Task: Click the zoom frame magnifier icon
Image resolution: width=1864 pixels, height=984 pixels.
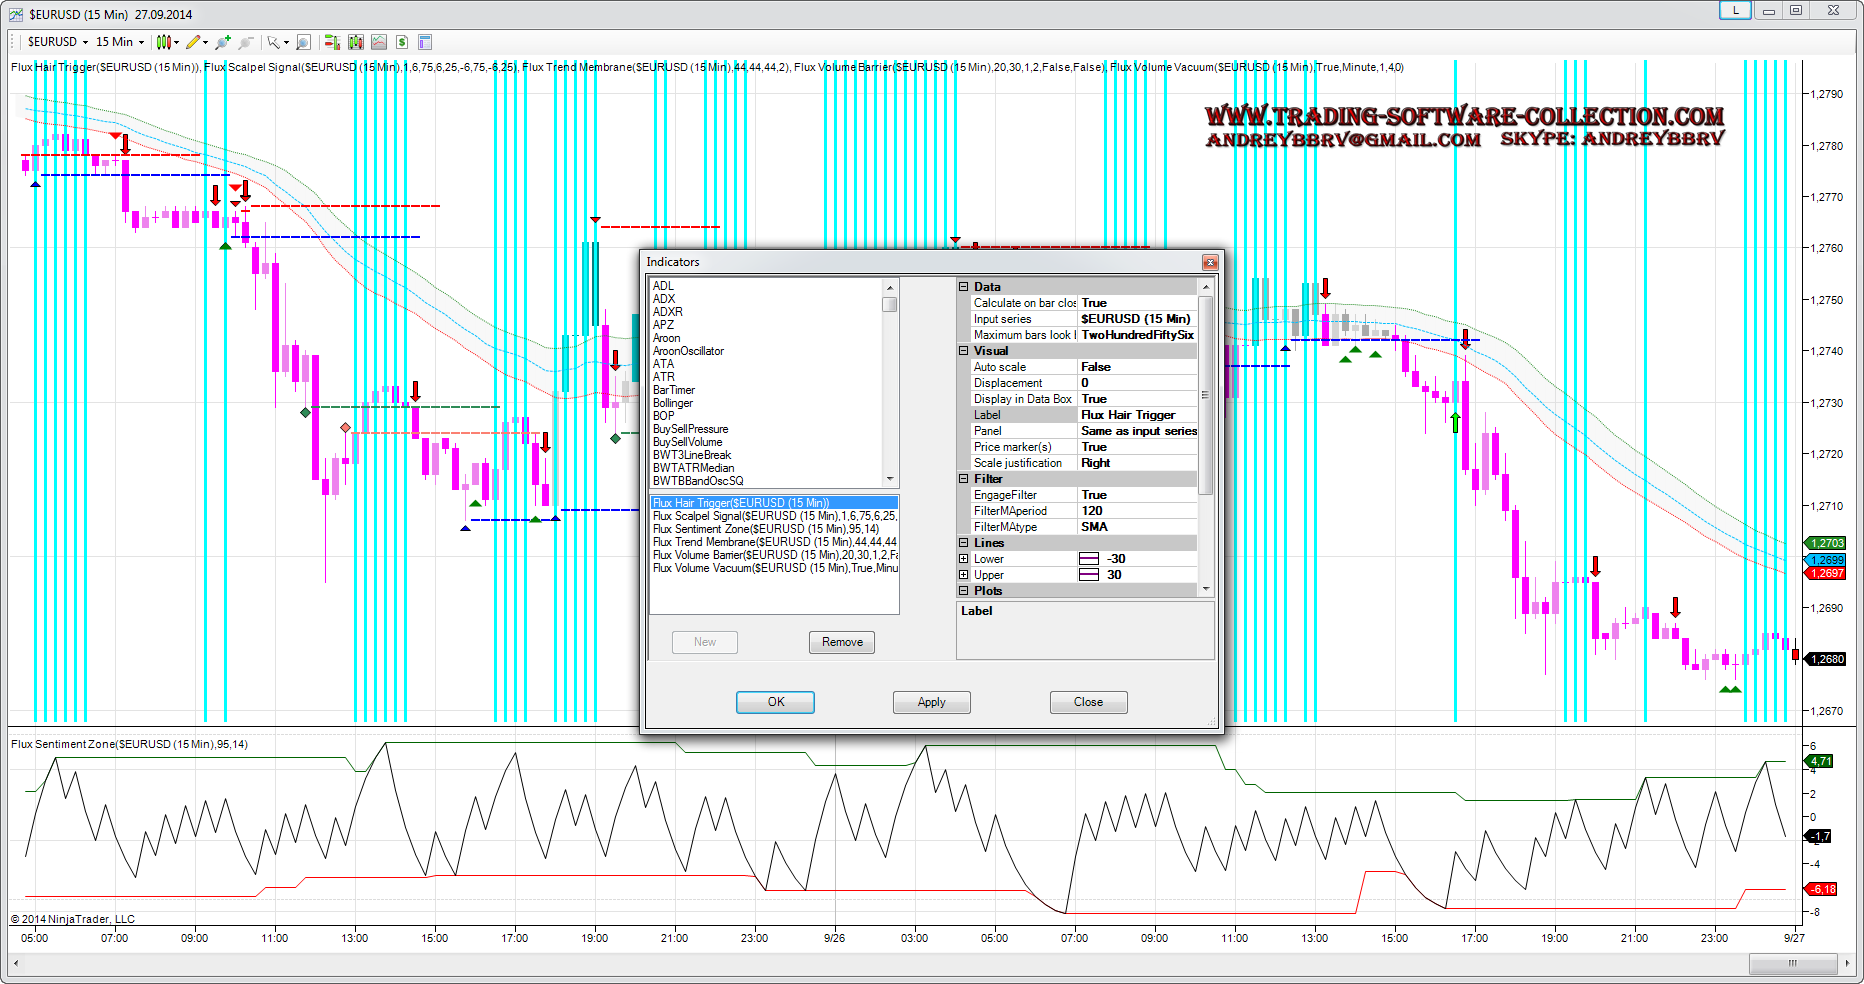Action: 303,42
